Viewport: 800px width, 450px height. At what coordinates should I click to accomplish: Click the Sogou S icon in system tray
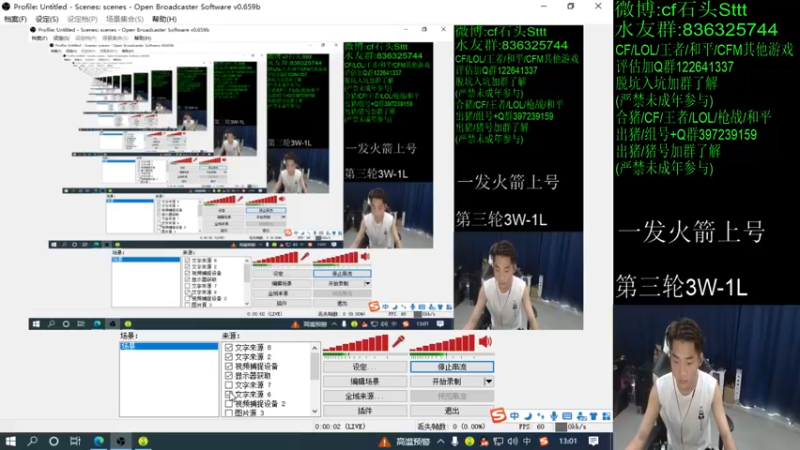(544, 441)
